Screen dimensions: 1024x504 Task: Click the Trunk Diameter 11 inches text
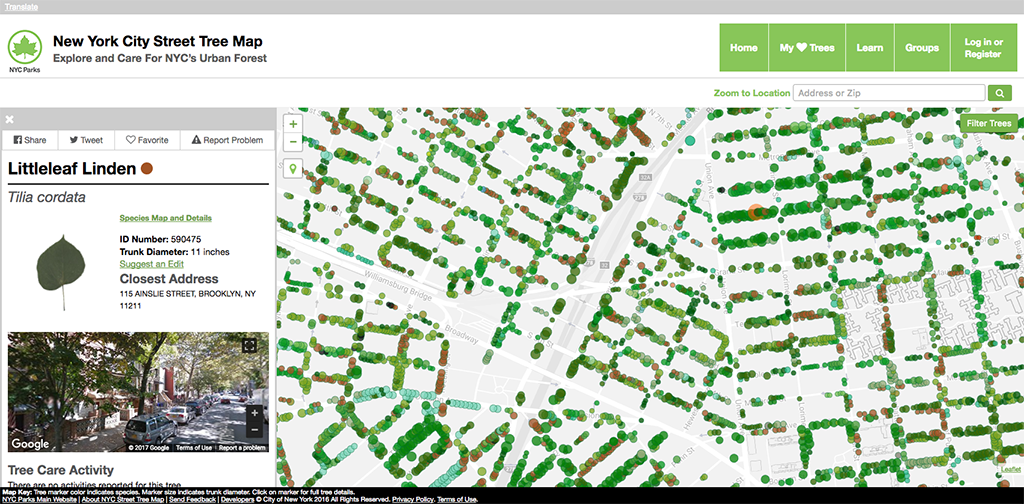point(174,251)
